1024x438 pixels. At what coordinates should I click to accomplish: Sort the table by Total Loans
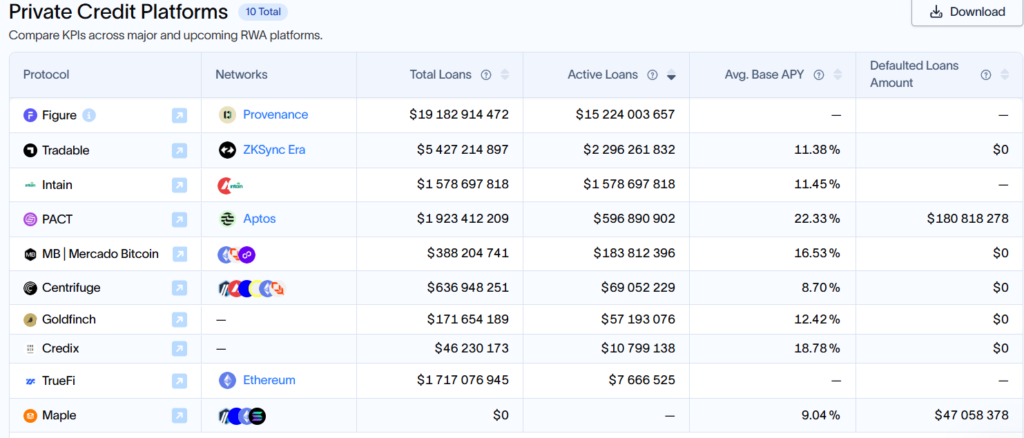(x=505, y=75)
